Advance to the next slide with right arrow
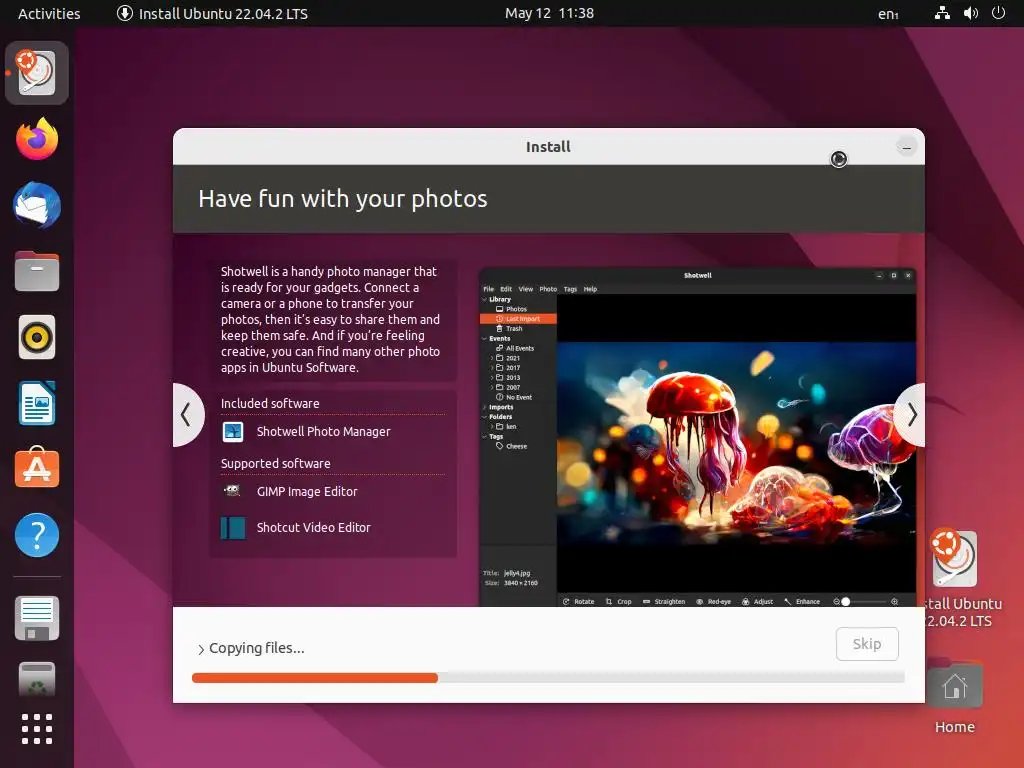 [911, 415]
